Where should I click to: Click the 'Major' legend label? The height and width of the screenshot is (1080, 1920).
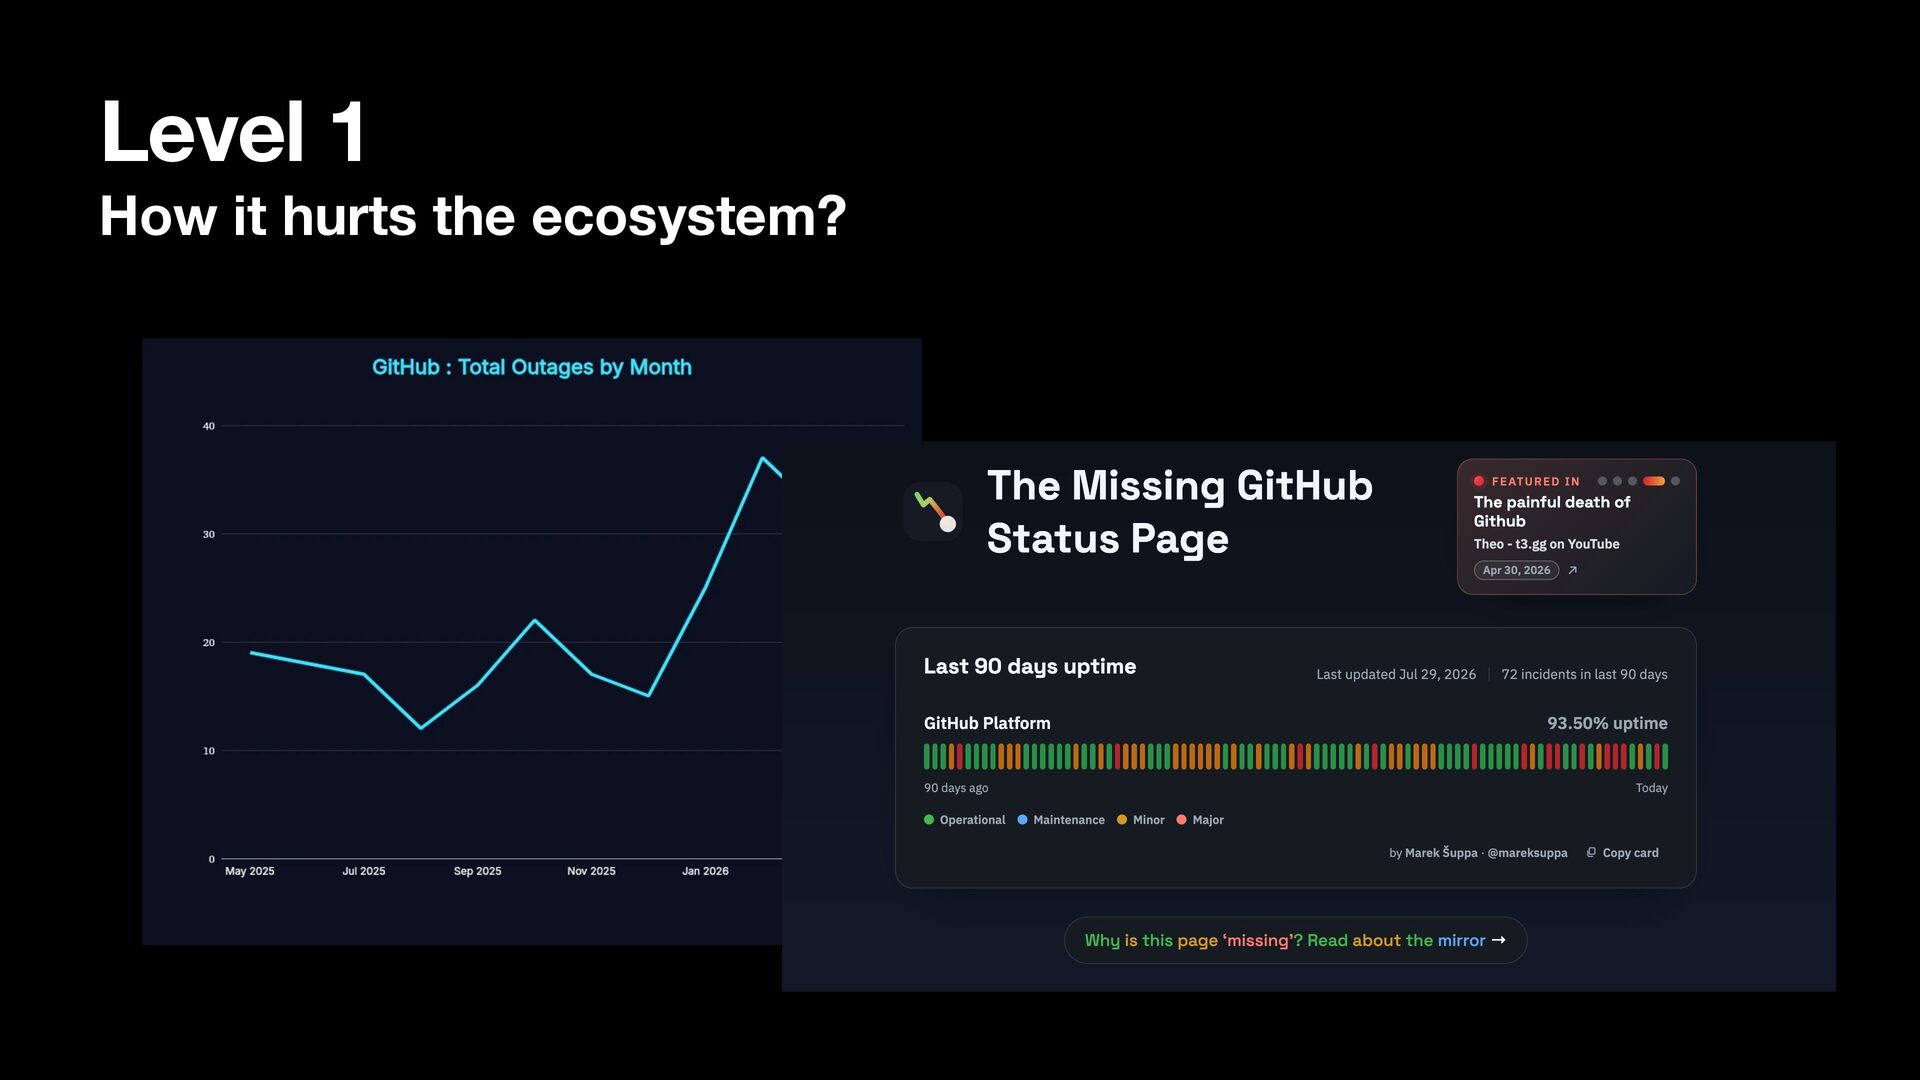click(x=1208, y=820)
